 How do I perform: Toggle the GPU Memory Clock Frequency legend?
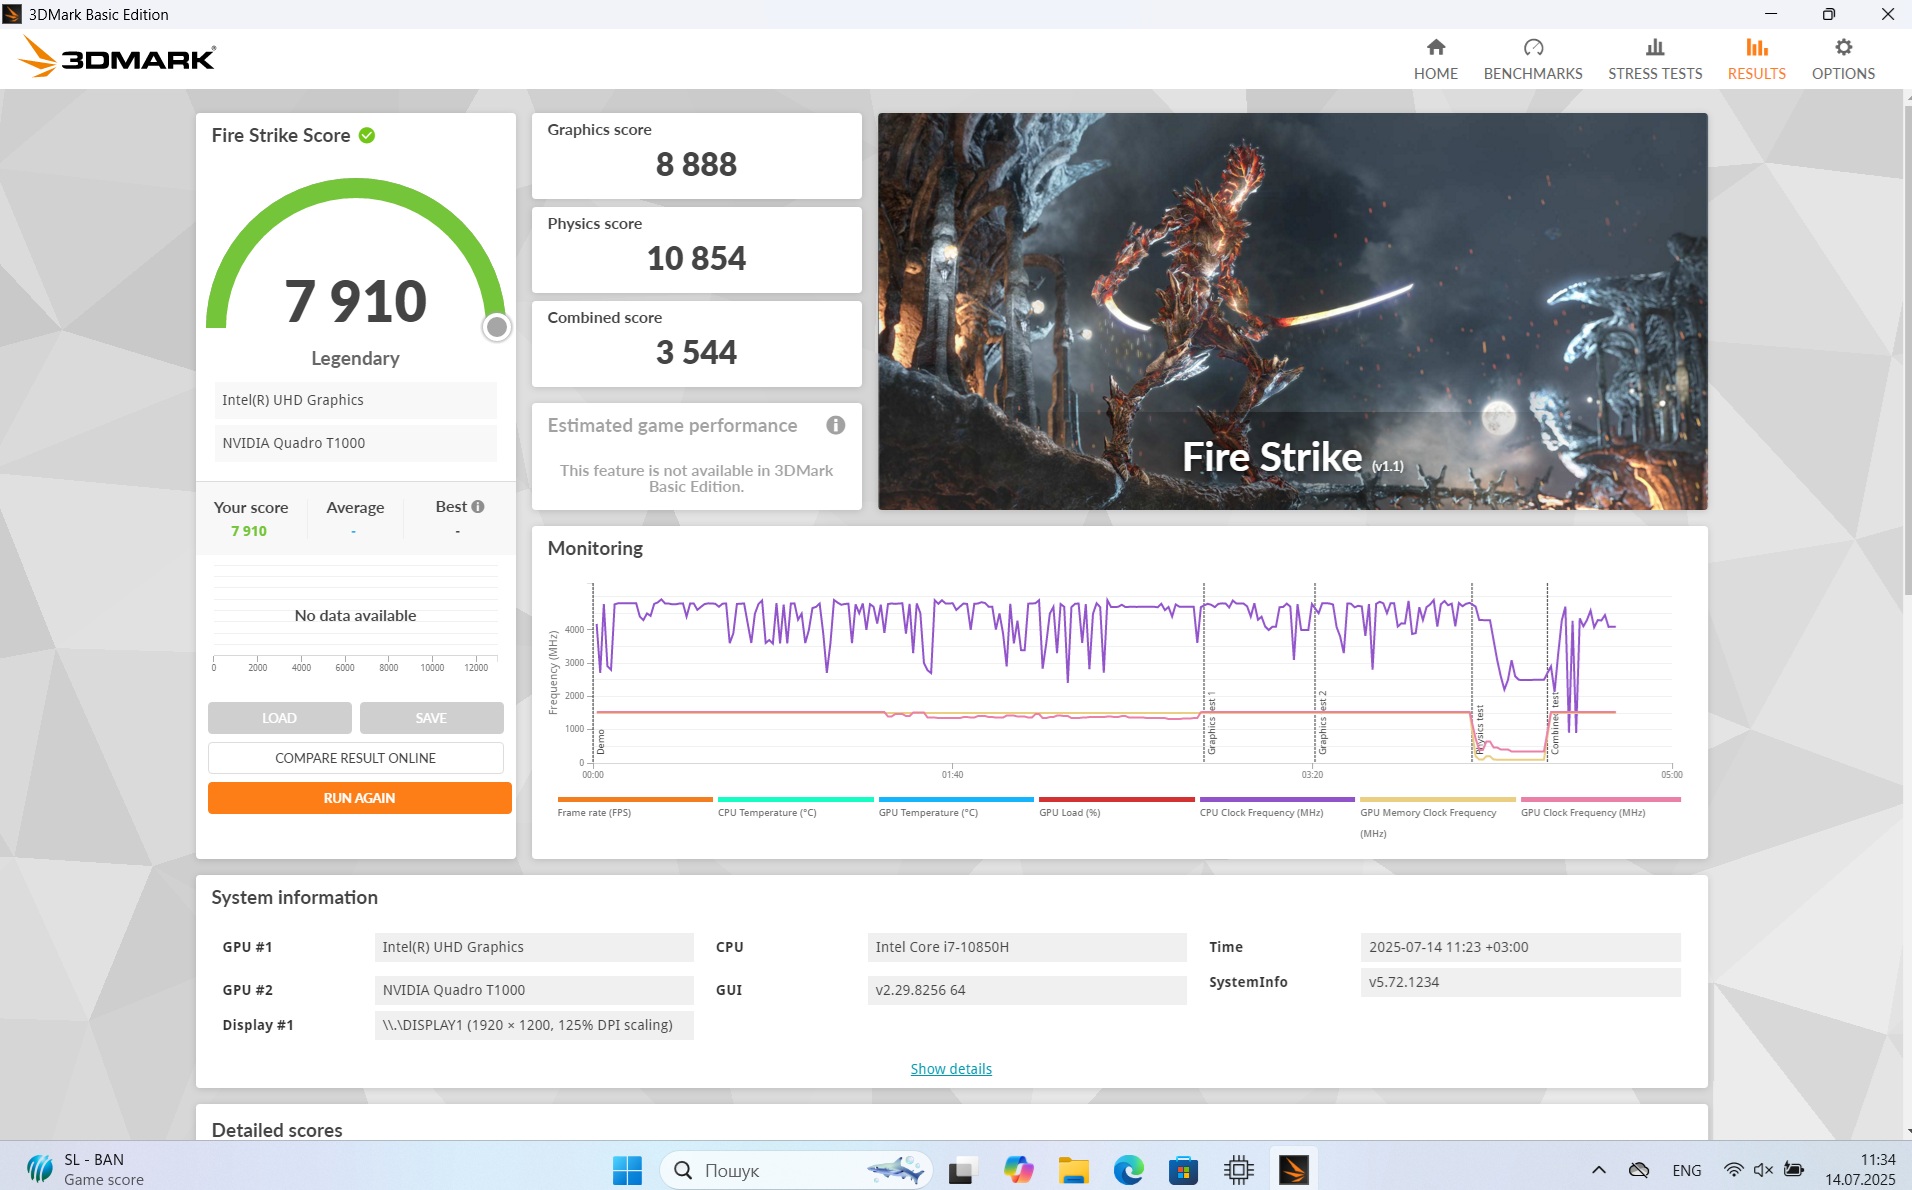coord(1437,818)
